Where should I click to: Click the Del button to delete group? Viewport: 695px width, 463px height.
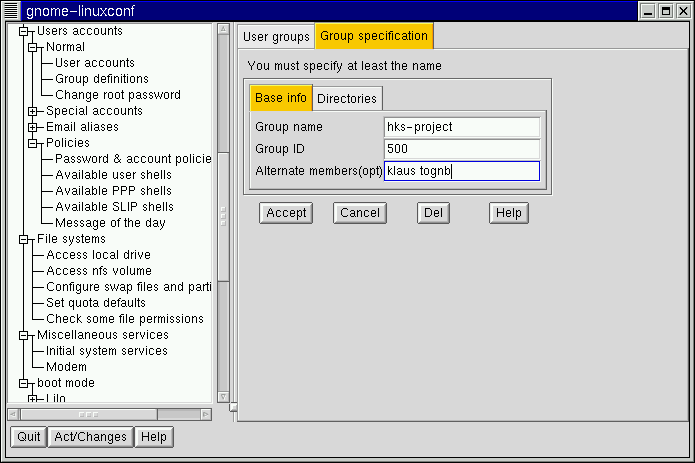coord(433,213)
